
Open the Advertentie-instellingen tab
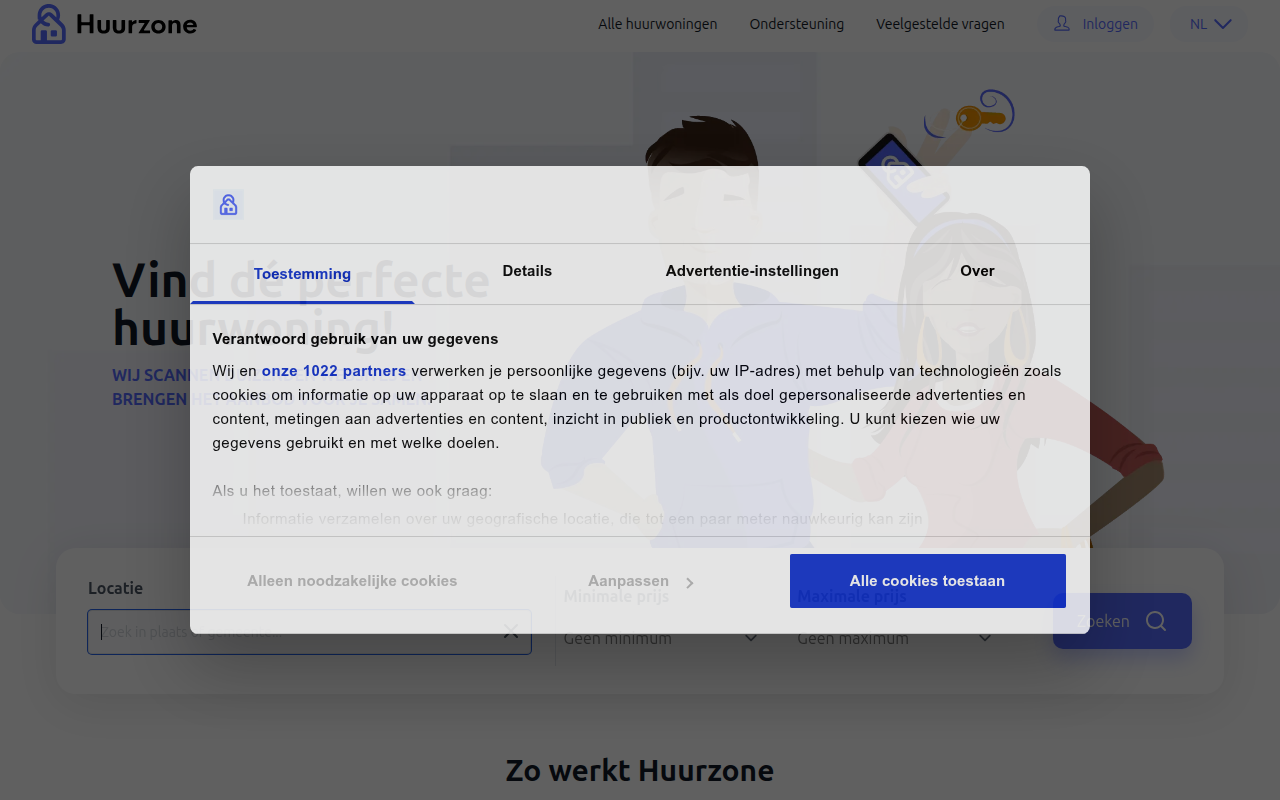752,271
